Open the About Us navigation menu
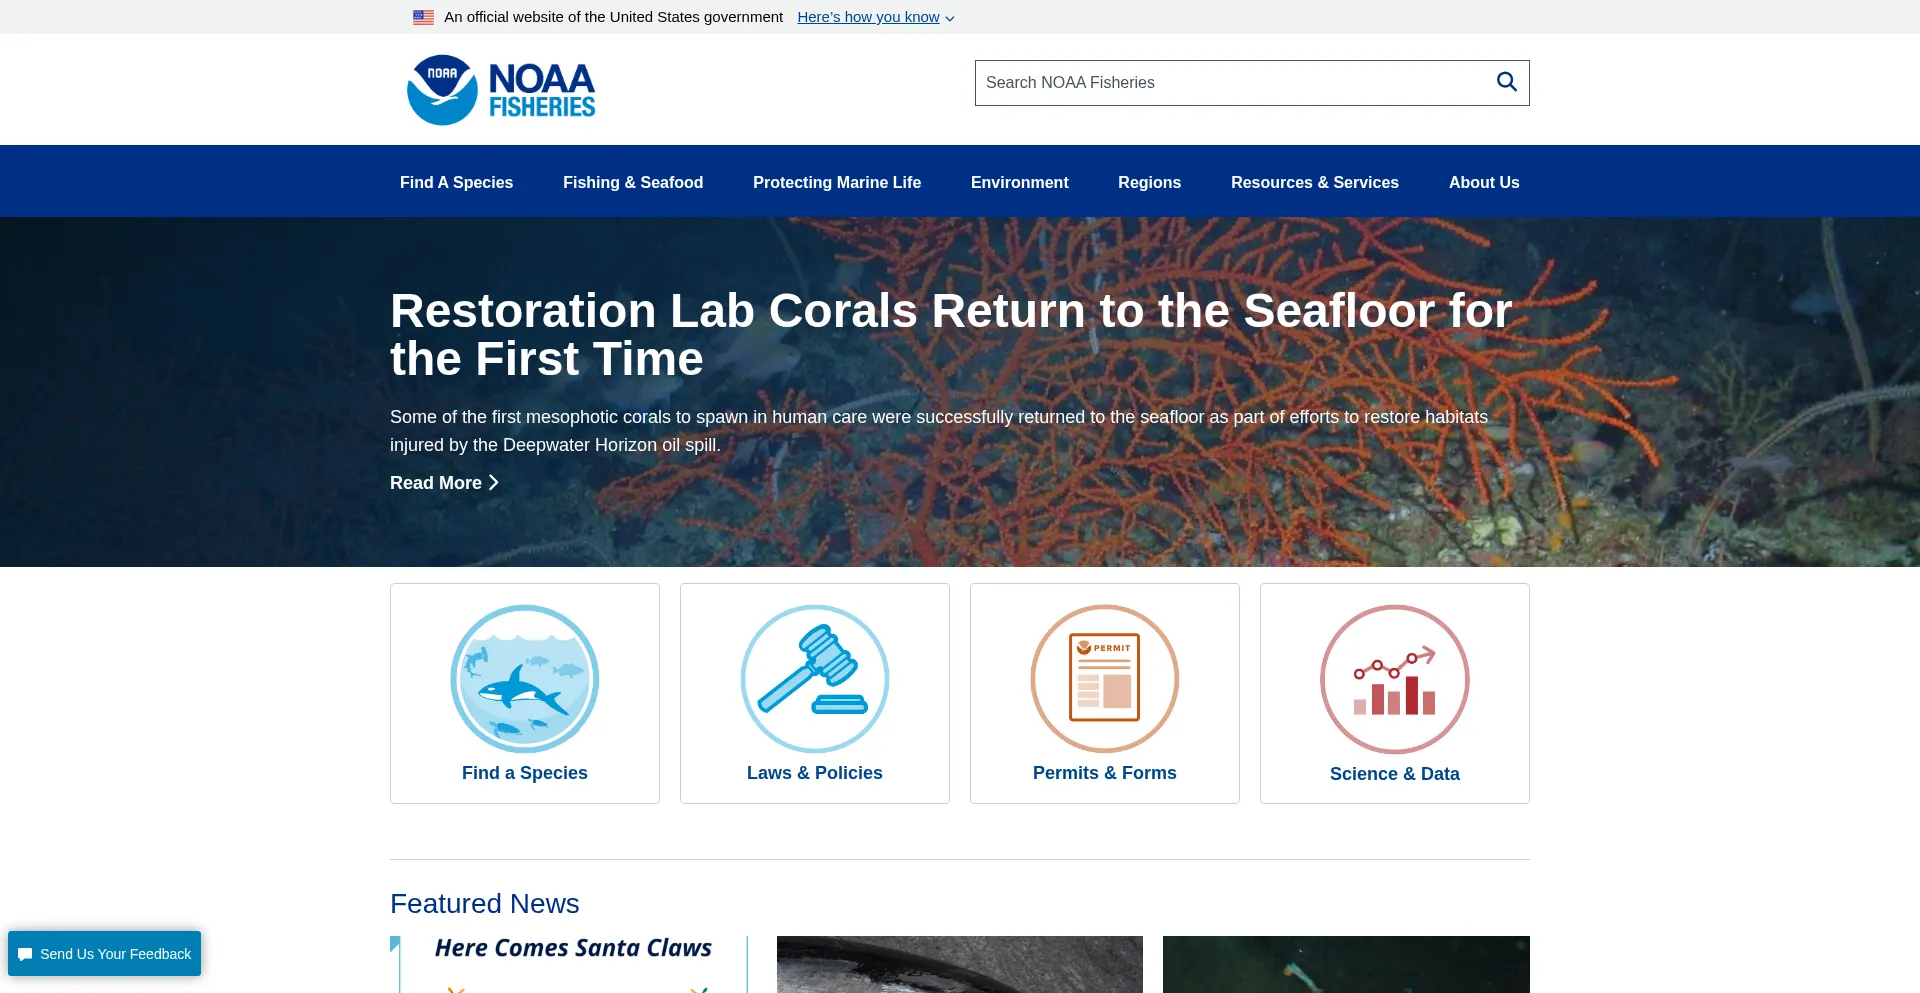The height and width of the screenshot is (993, 1920). pyautogui.click(x=1483, y=182)
